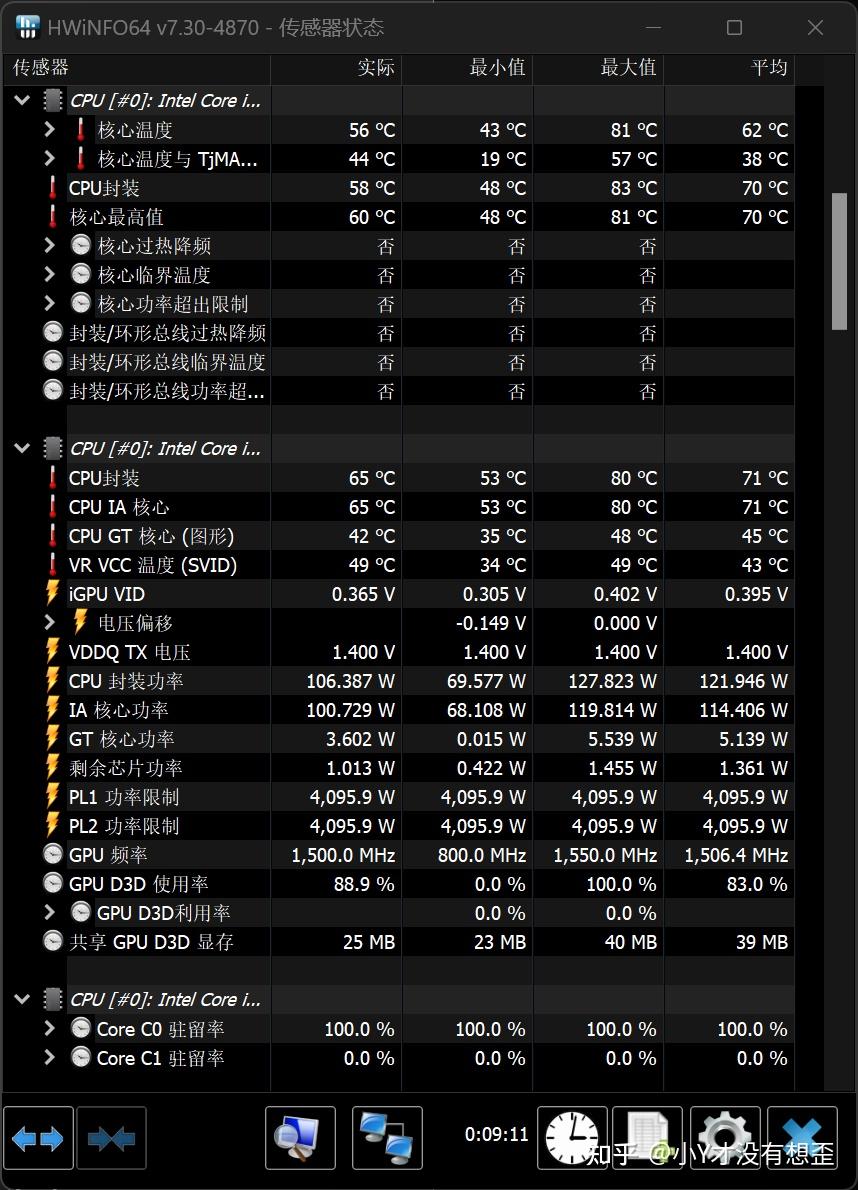Image resolution: width=858 pixels, height=1190 pixels.
Task: Click the vertical scrollbar thumb
Action: [x=839, y=262]
